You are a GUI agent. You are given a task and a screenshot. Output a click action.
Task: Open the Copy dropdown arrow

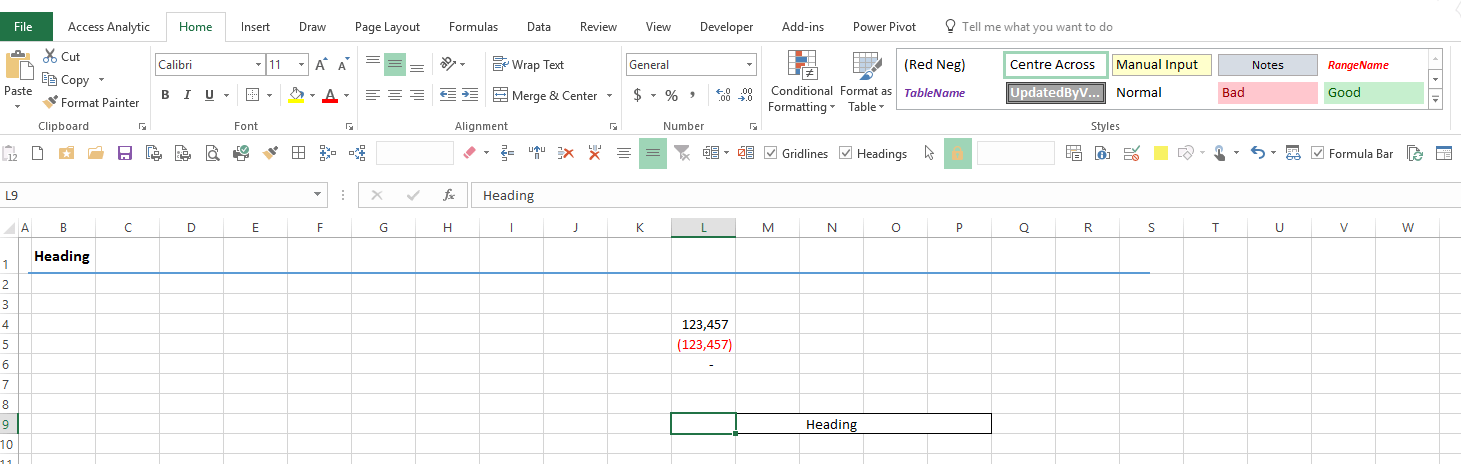100,80
